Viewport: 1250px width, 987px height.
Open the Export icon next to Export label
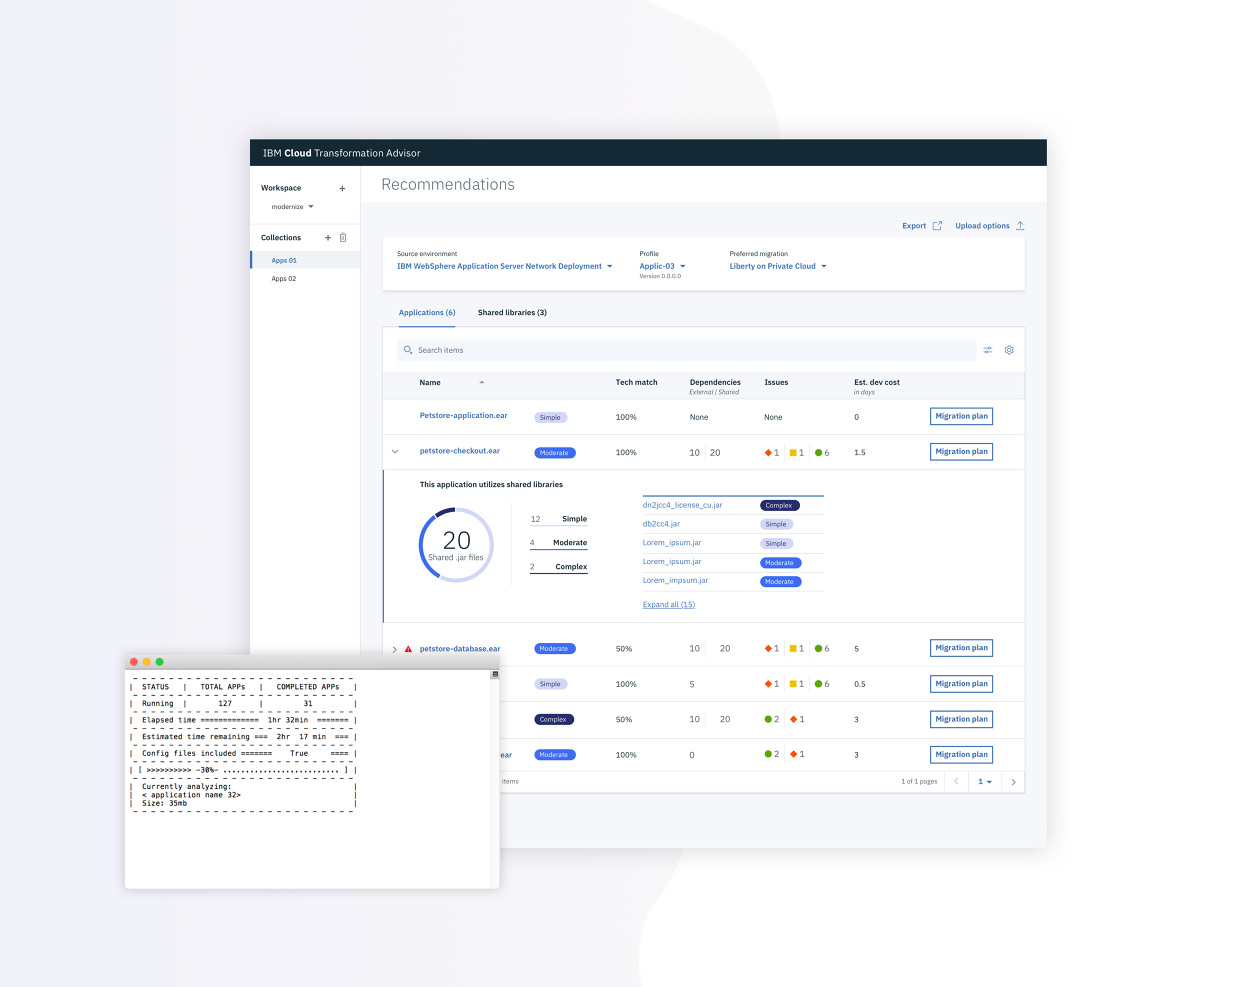[x=936, y=225]
